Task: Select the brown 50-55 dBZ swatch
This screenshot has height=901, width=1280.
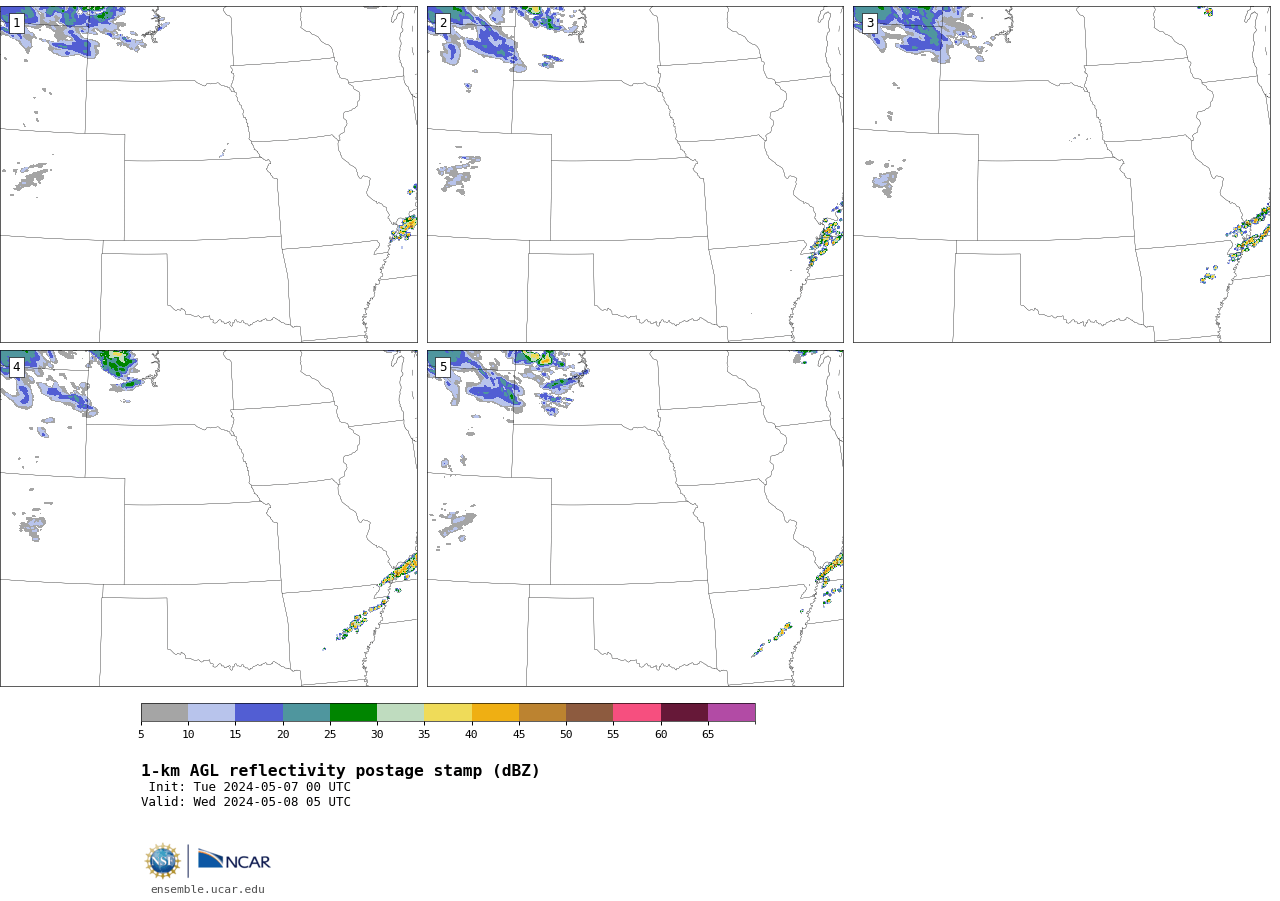Action: pyautogui.click(x=589, y=712)
